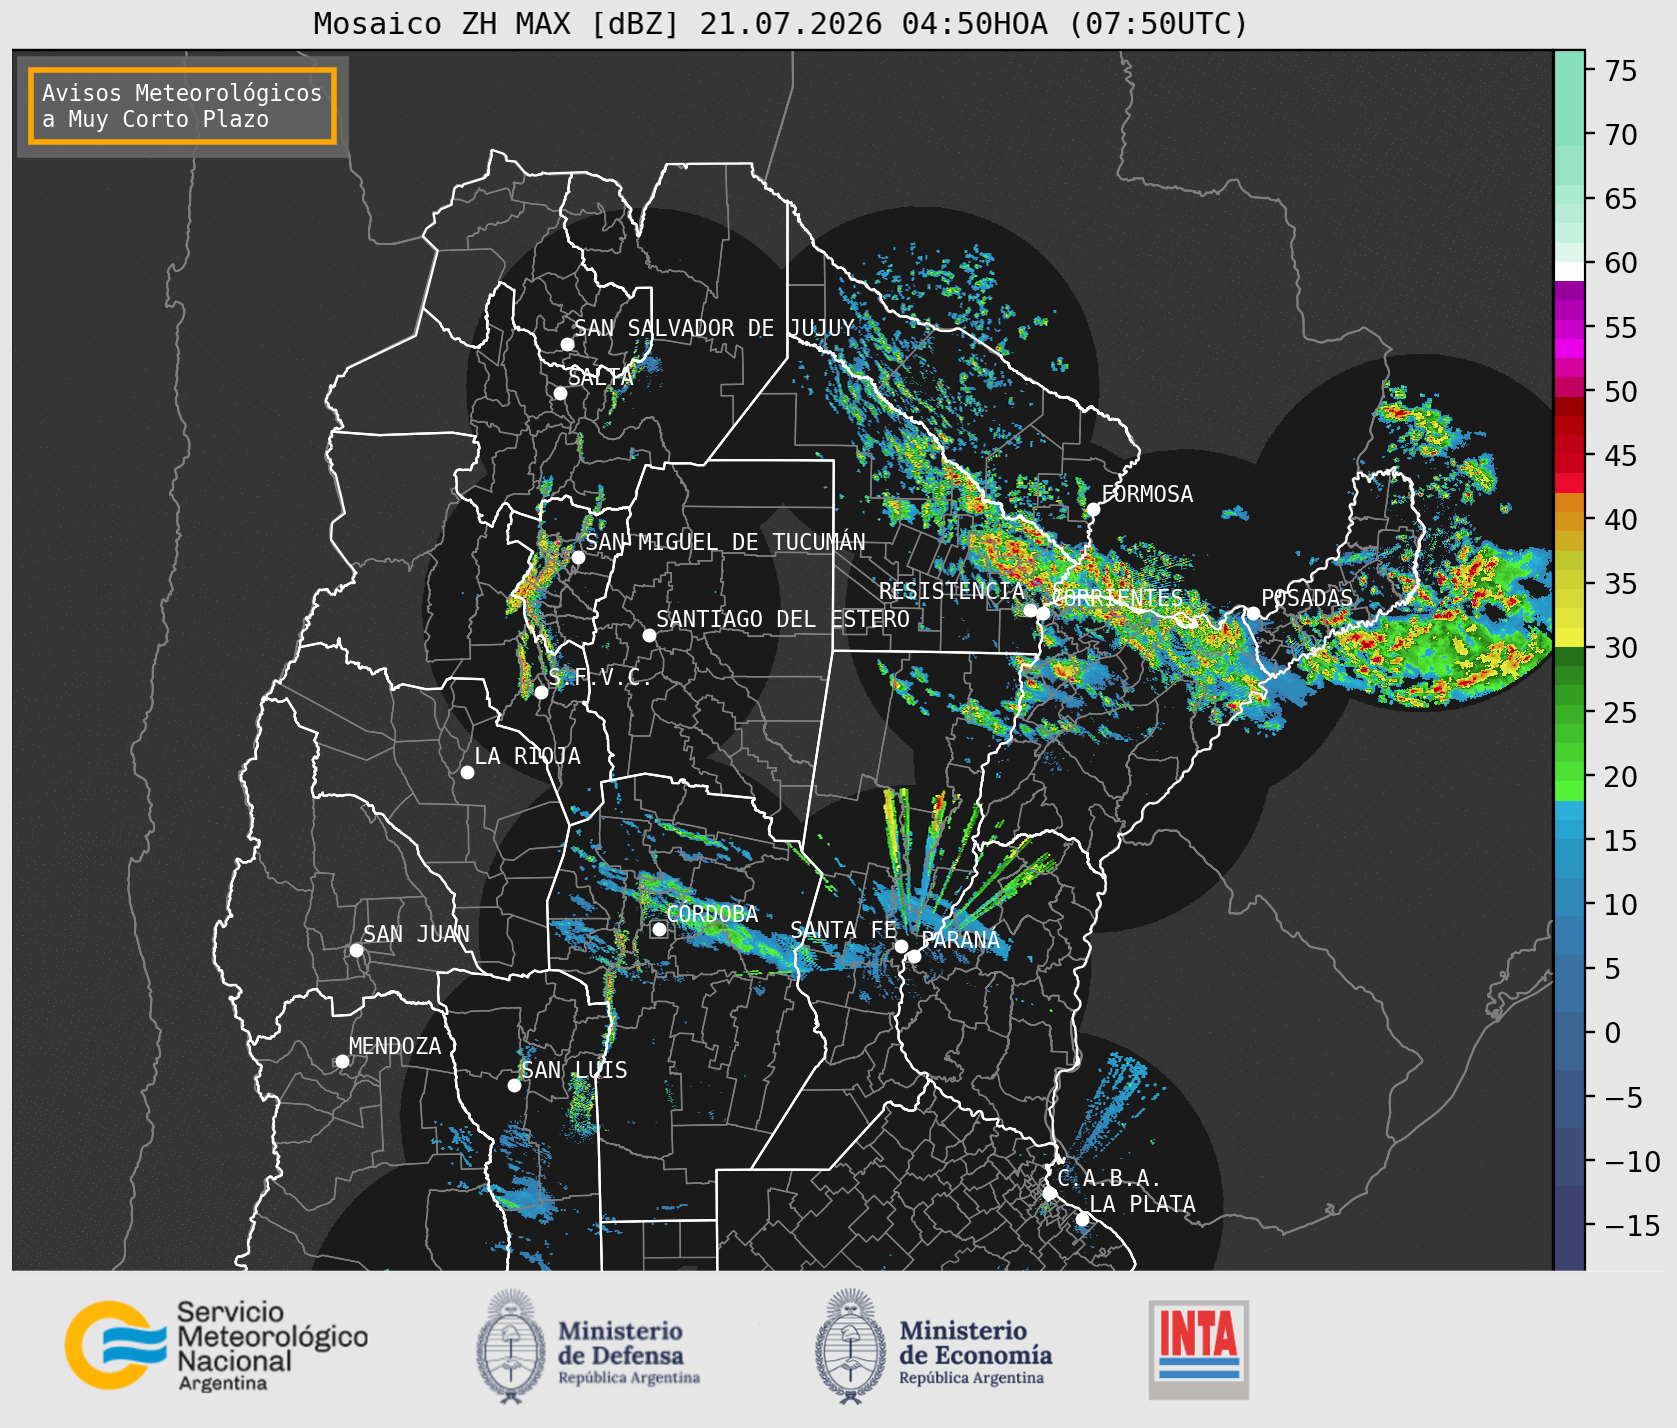Viewport: 1677px width, 1428px height.
Task: Click the La Plata city dot
Action: click(x=1082, y=1219)
